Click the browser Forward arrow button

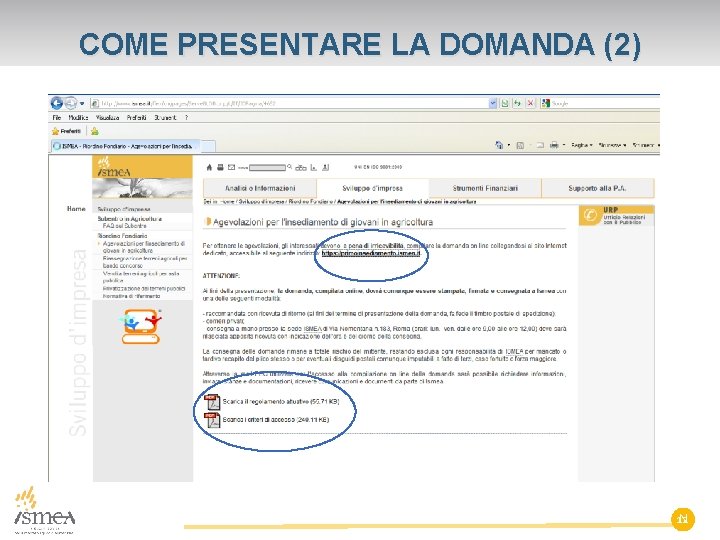[x=70, y=103]
